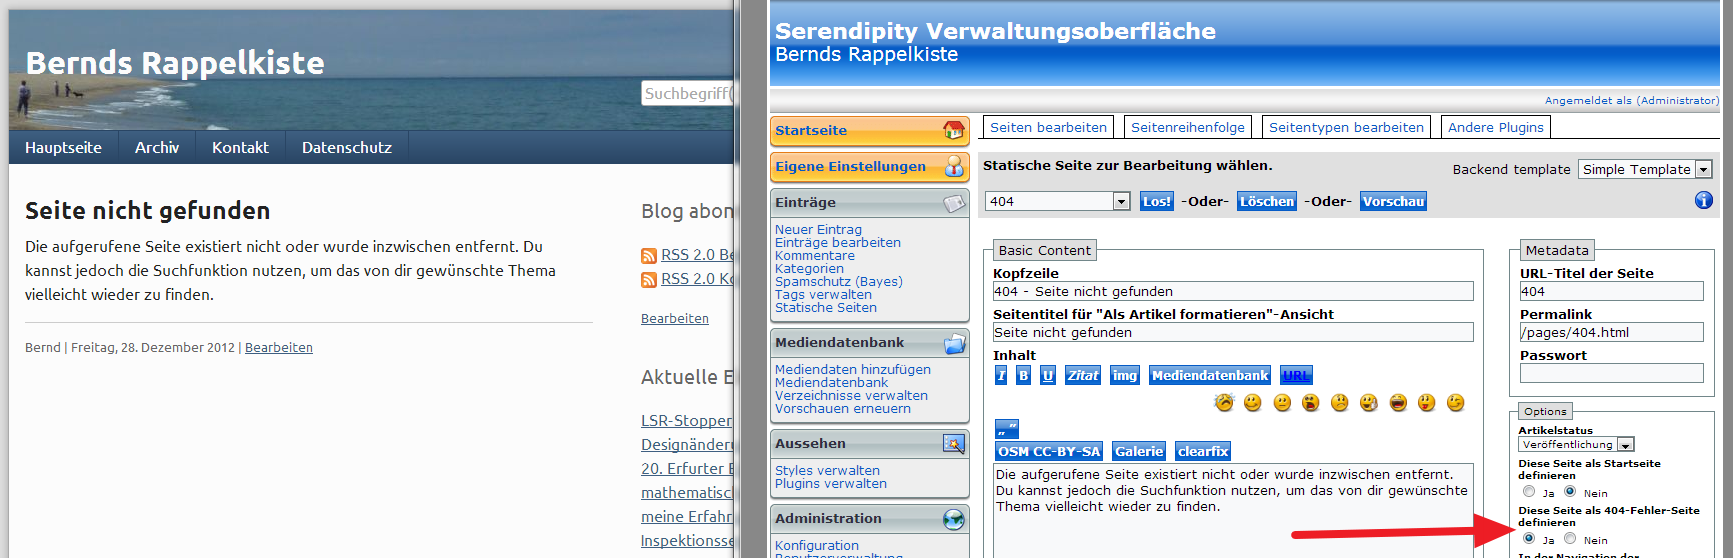Click the blue info icon
The width and height of the screenshot is (1733, 558).
click(x=1703, y=200)
